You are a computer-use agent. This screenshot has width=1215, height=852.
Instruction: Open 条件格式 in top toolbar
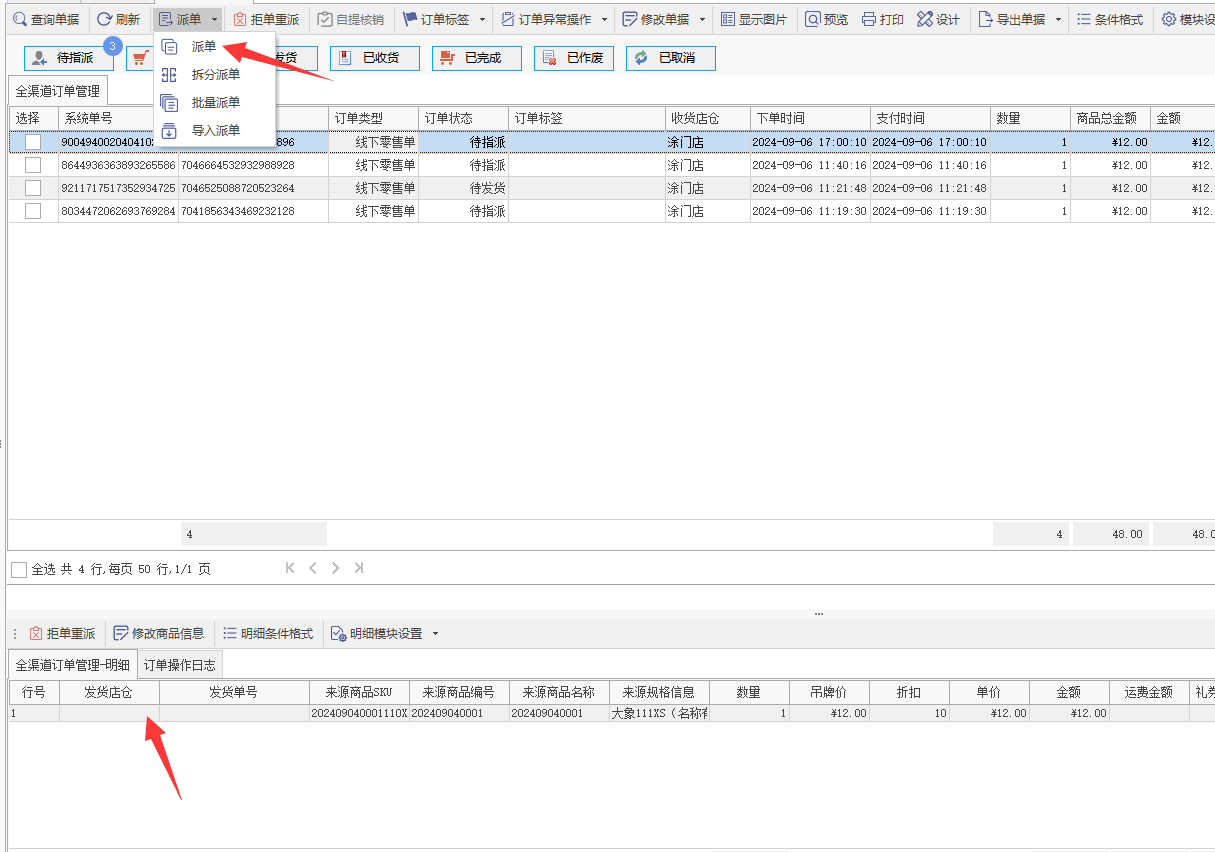point(1110,19)
